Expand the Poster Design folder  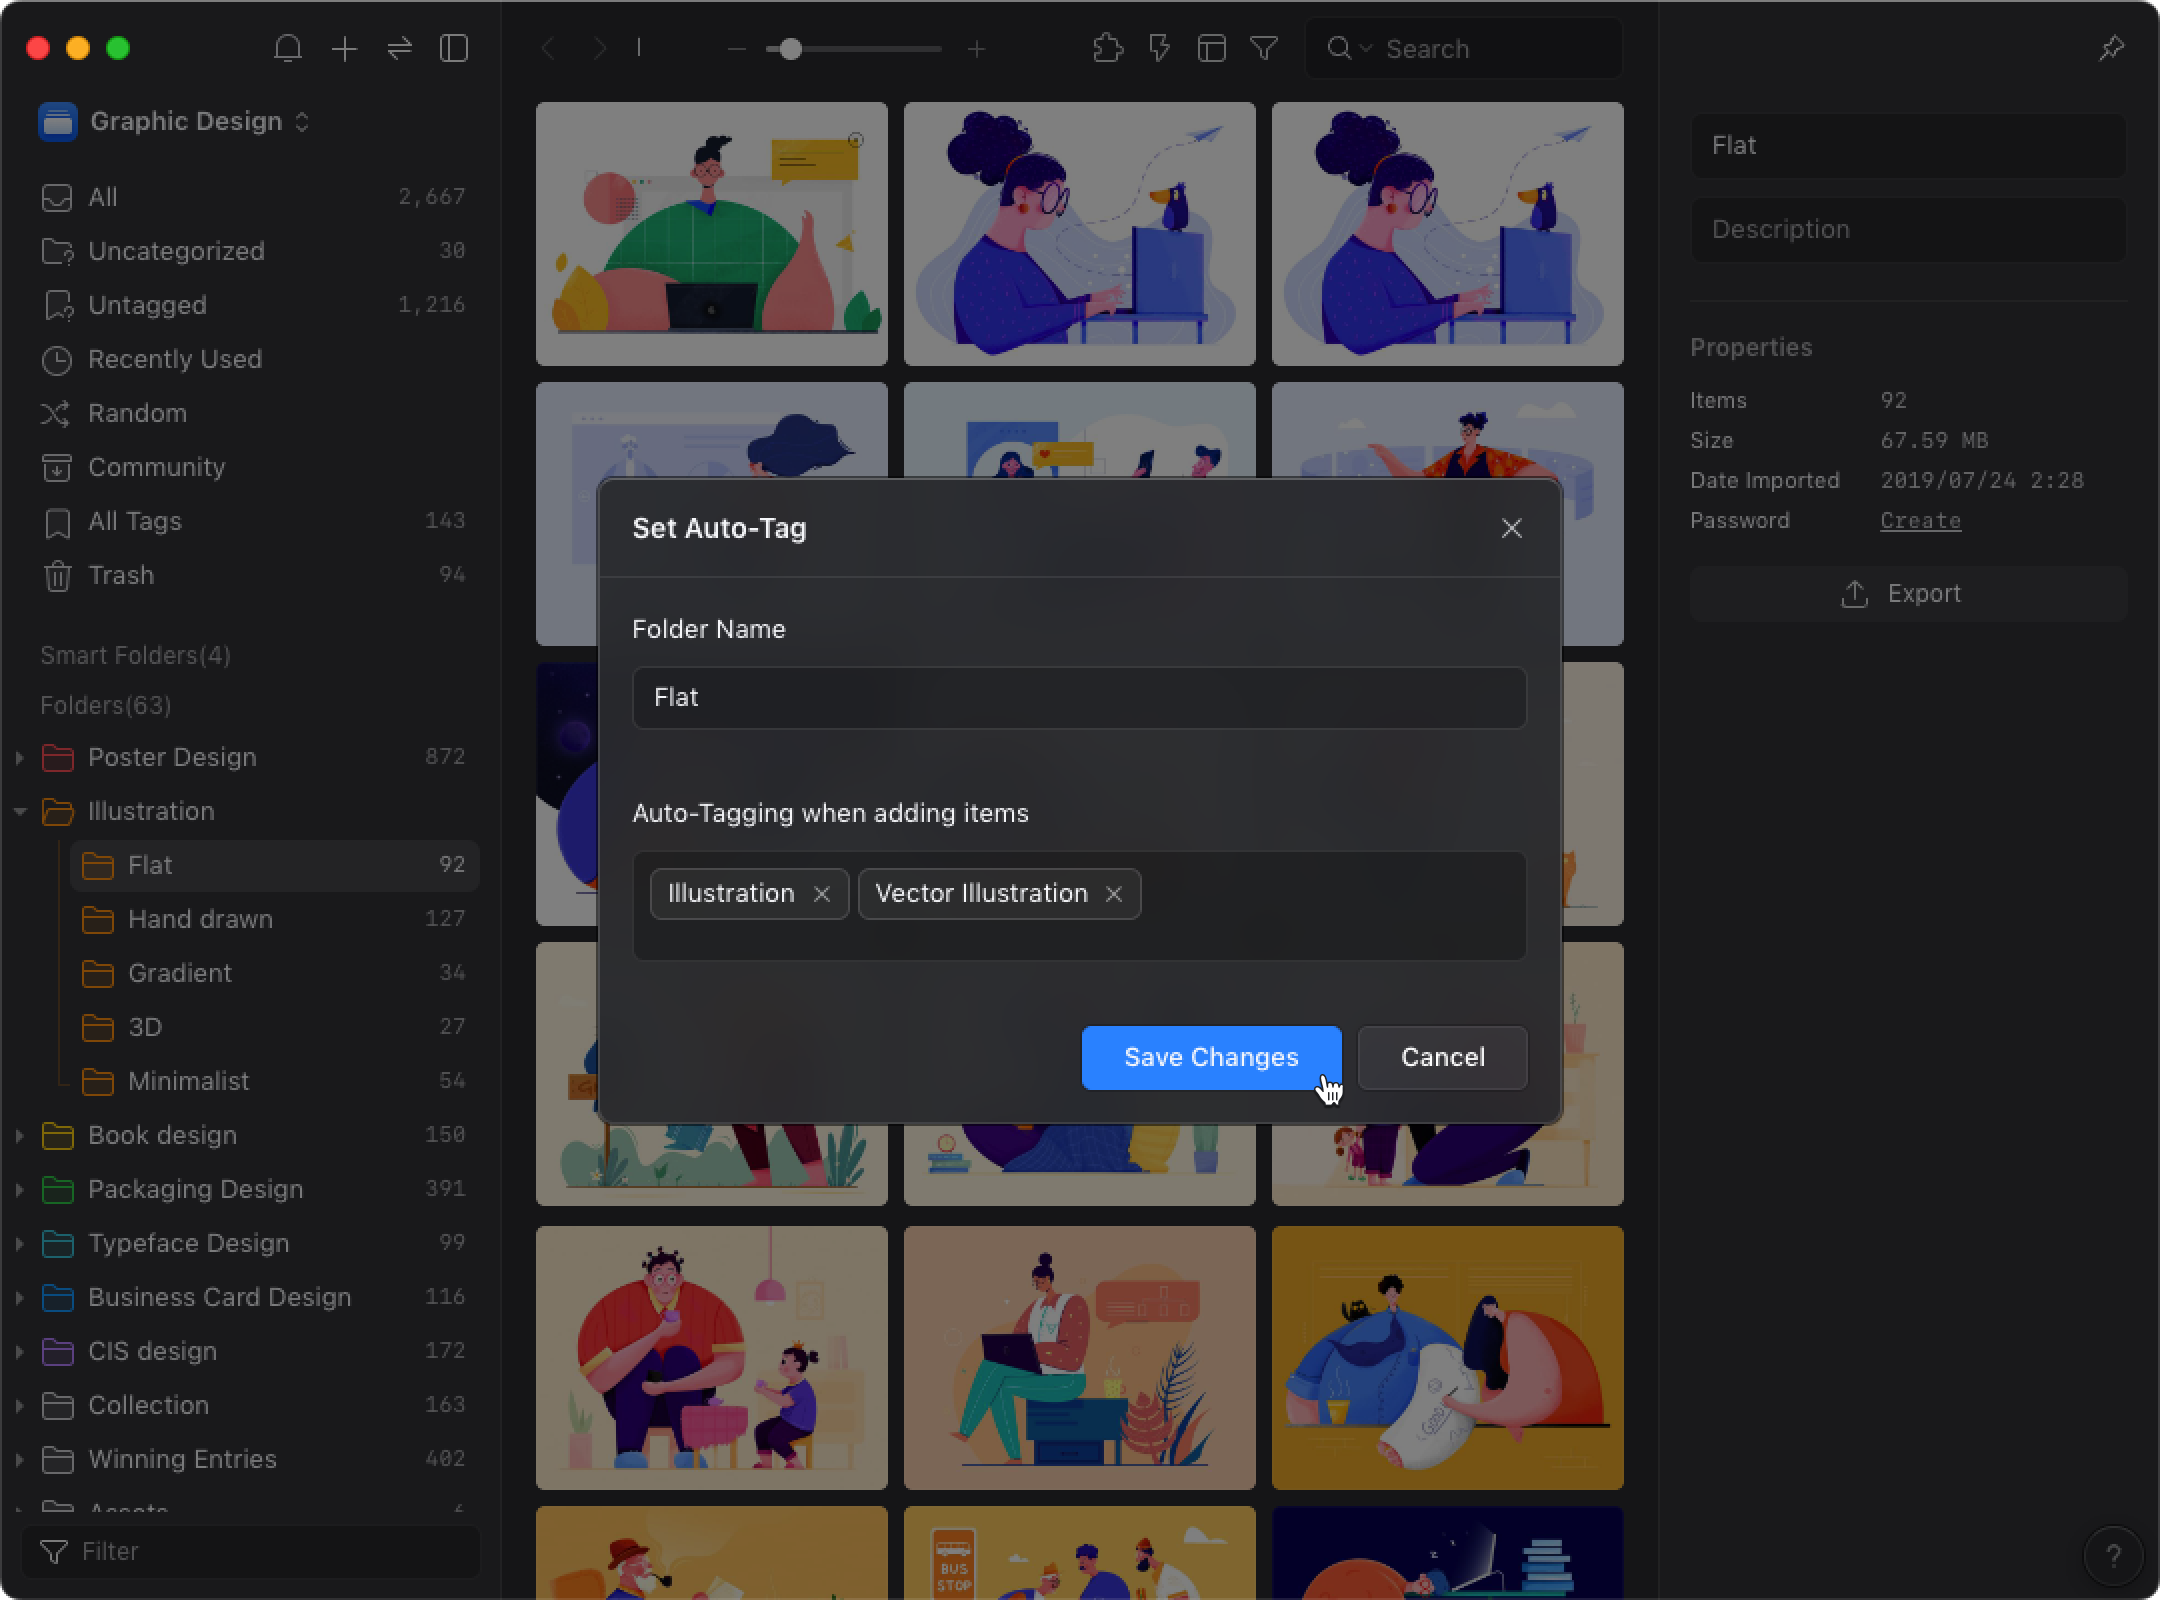pos(17,758)
